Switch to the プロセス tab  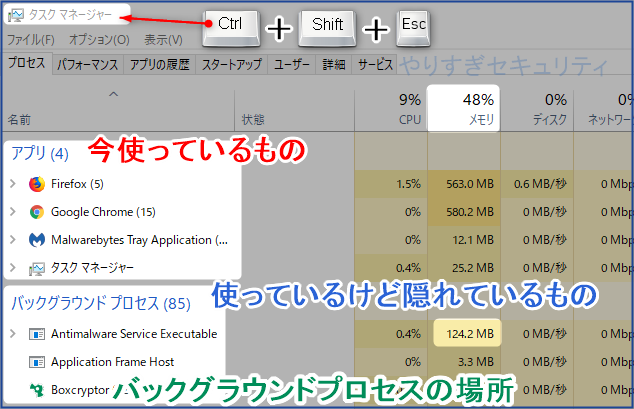(27, 63)
